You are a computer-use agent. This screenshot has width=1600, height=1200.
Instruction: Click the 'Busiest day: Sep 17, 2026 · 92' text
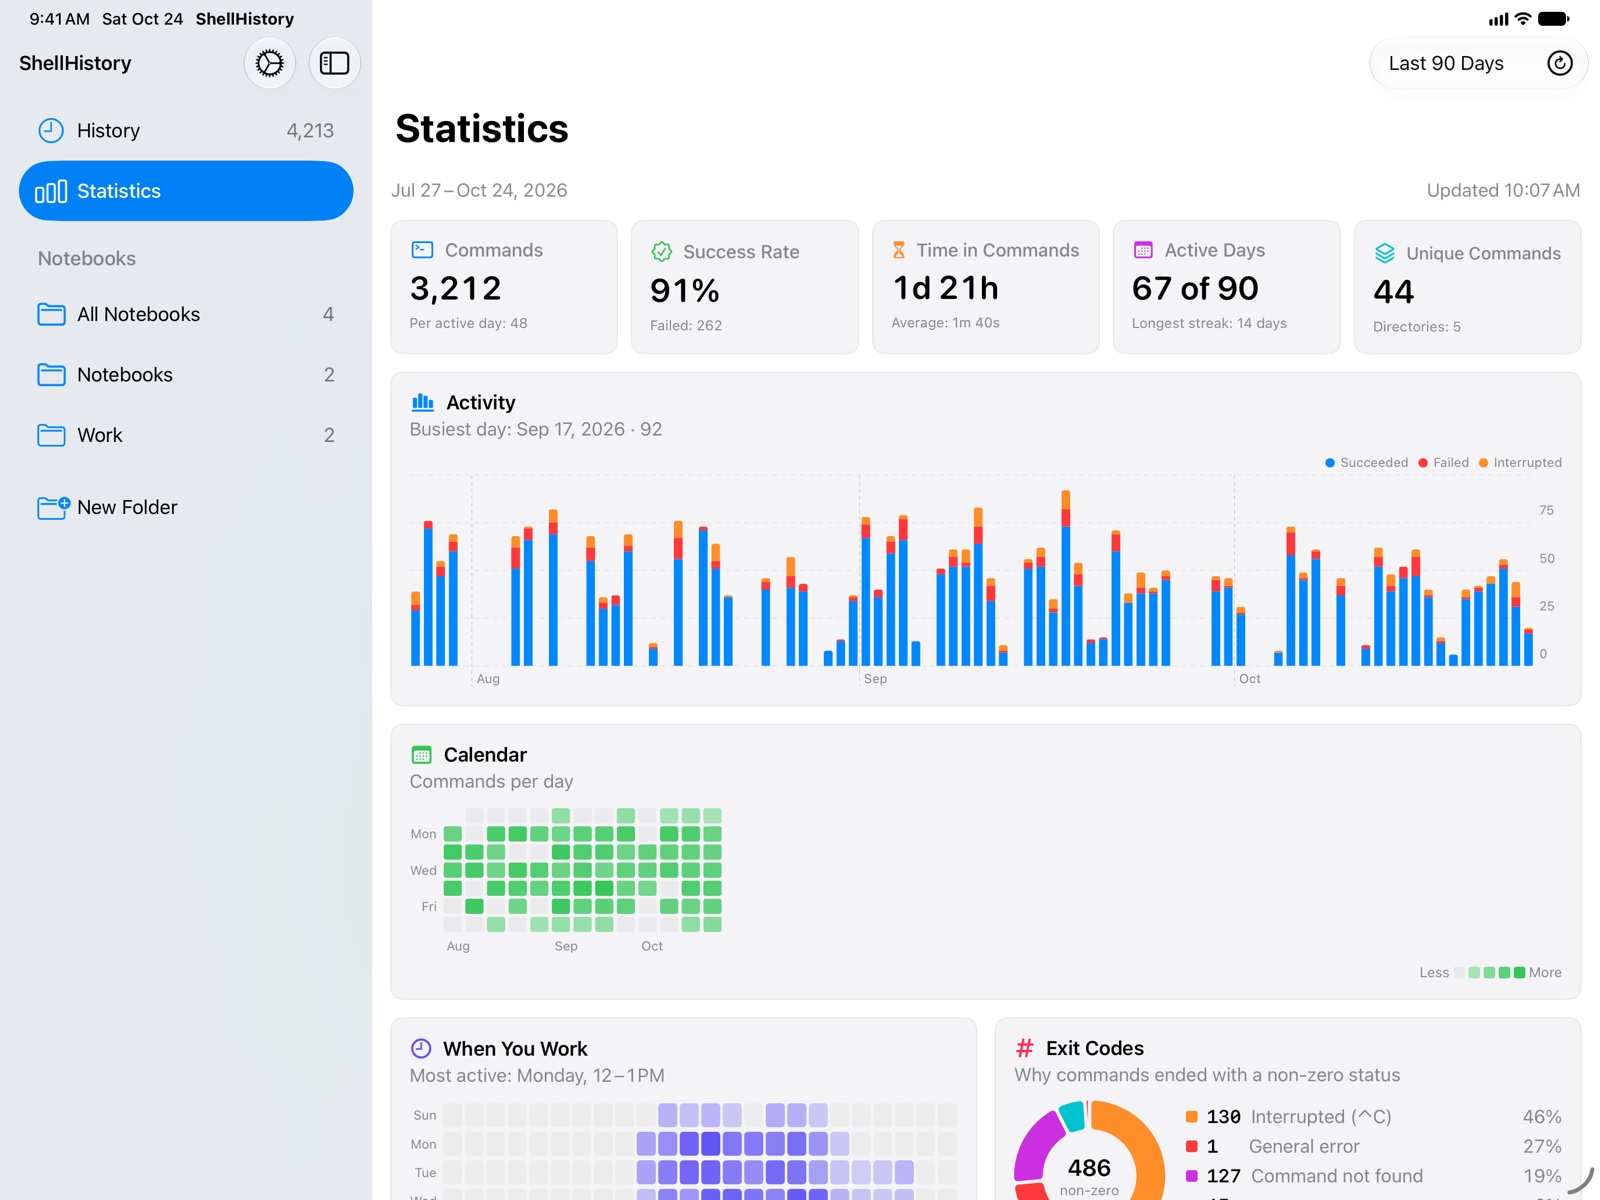(536, 430)
